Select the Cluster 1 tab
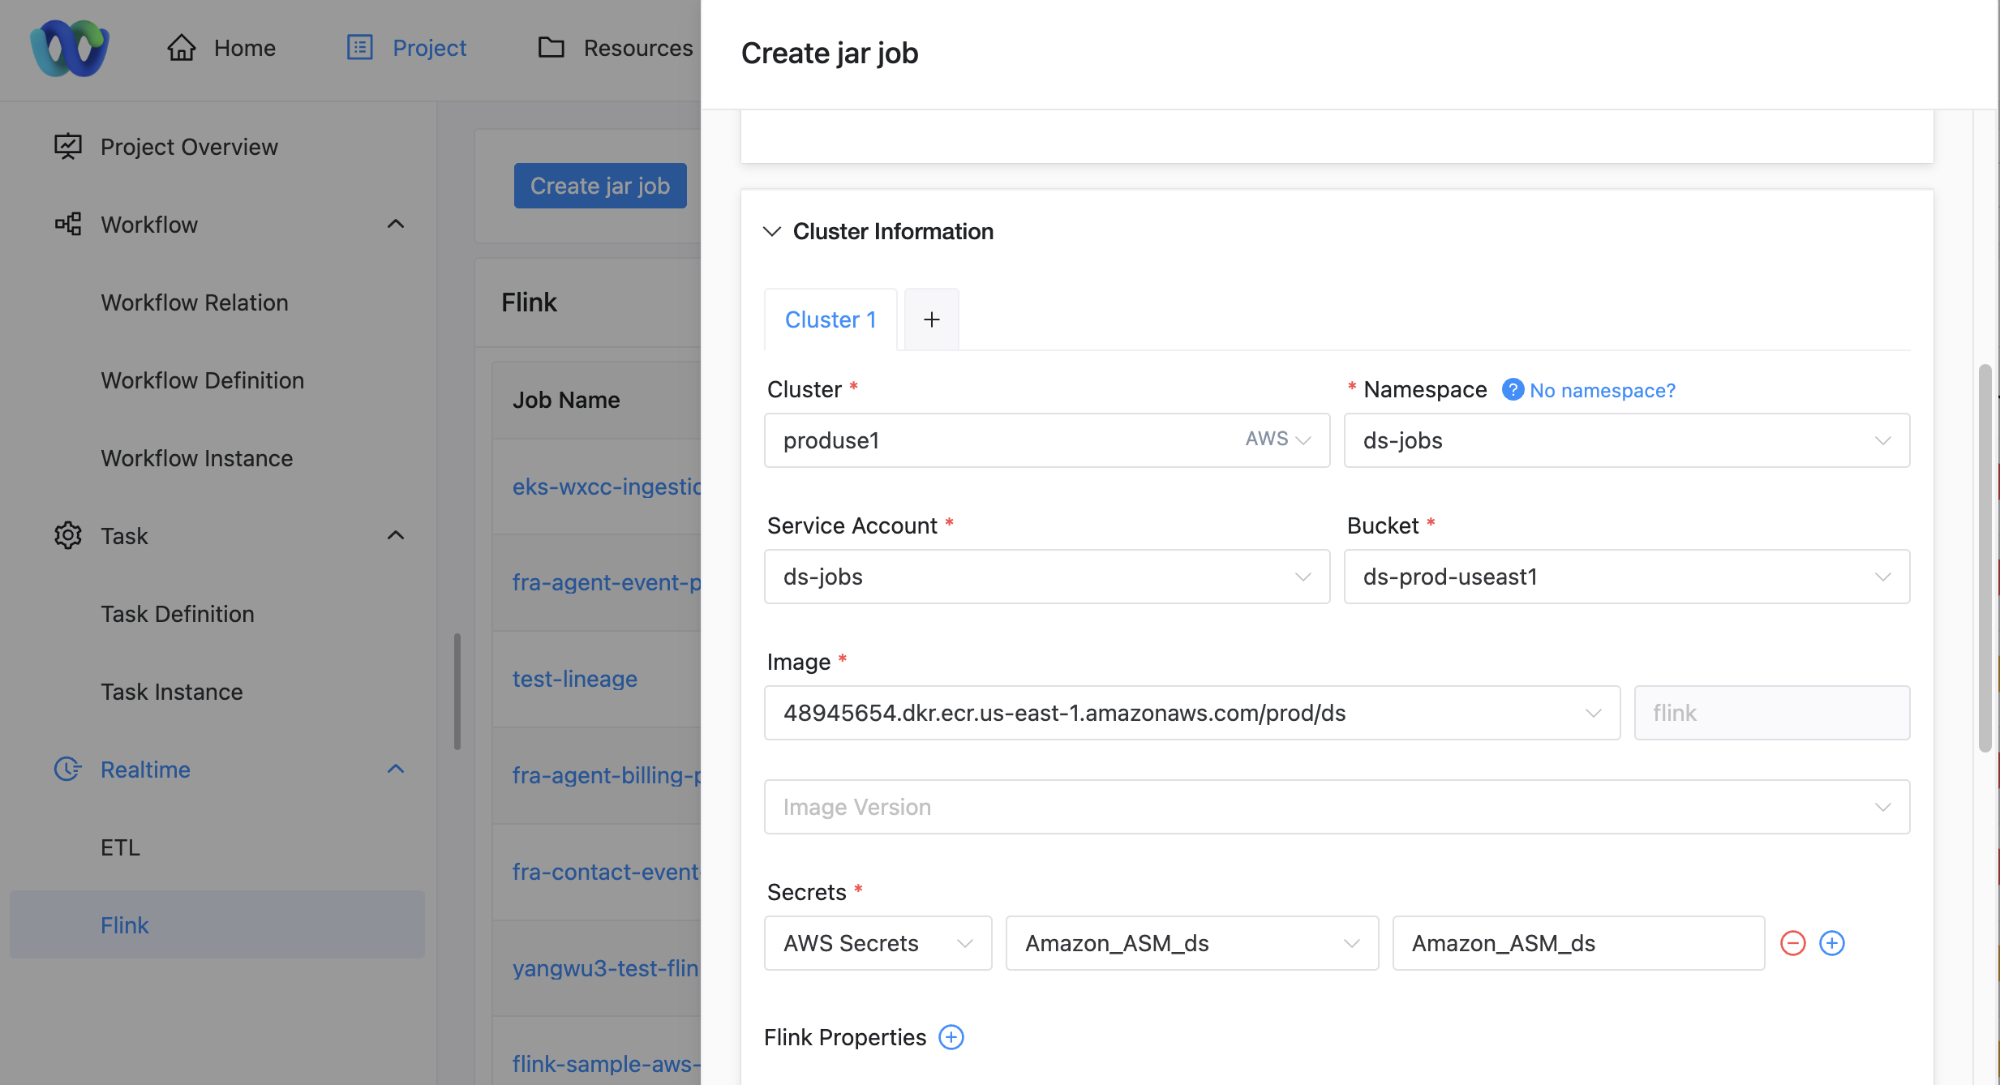The height and width of the screenshot is (1085, 2000). click(x=830, y=319)
